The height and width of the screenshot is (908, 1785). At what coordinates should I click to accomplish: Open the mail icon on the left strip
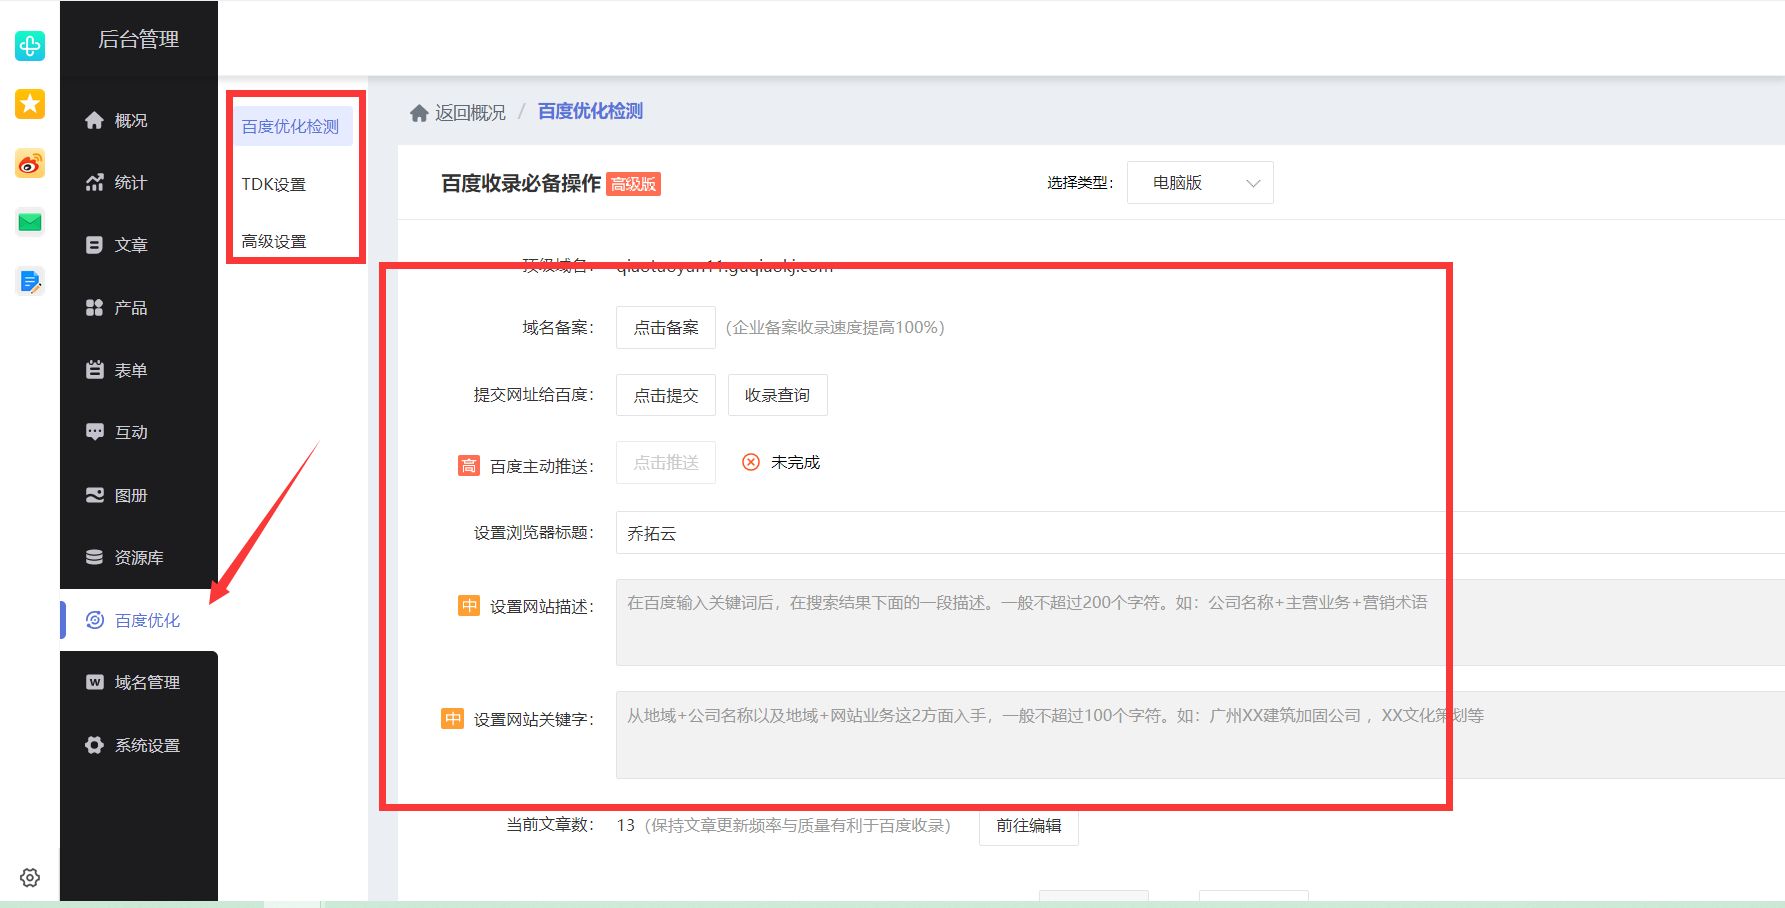[29, 222]
